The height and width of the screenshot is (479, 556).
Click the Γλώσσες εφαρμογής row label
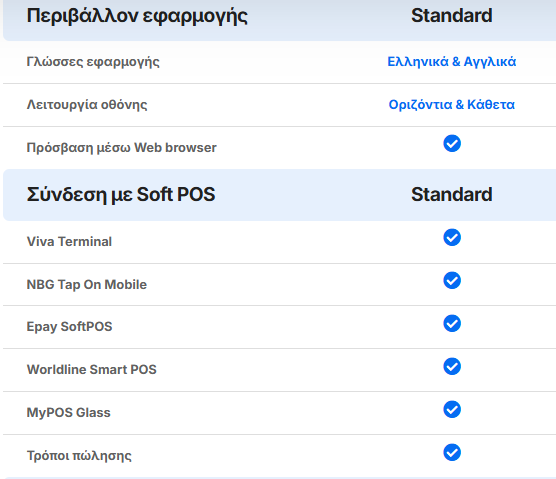click(x=93, y=62)
